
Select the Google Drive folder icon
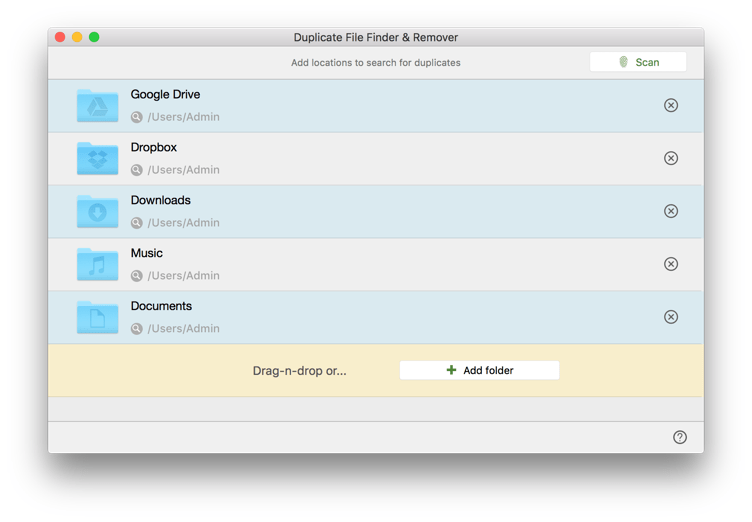97,106
